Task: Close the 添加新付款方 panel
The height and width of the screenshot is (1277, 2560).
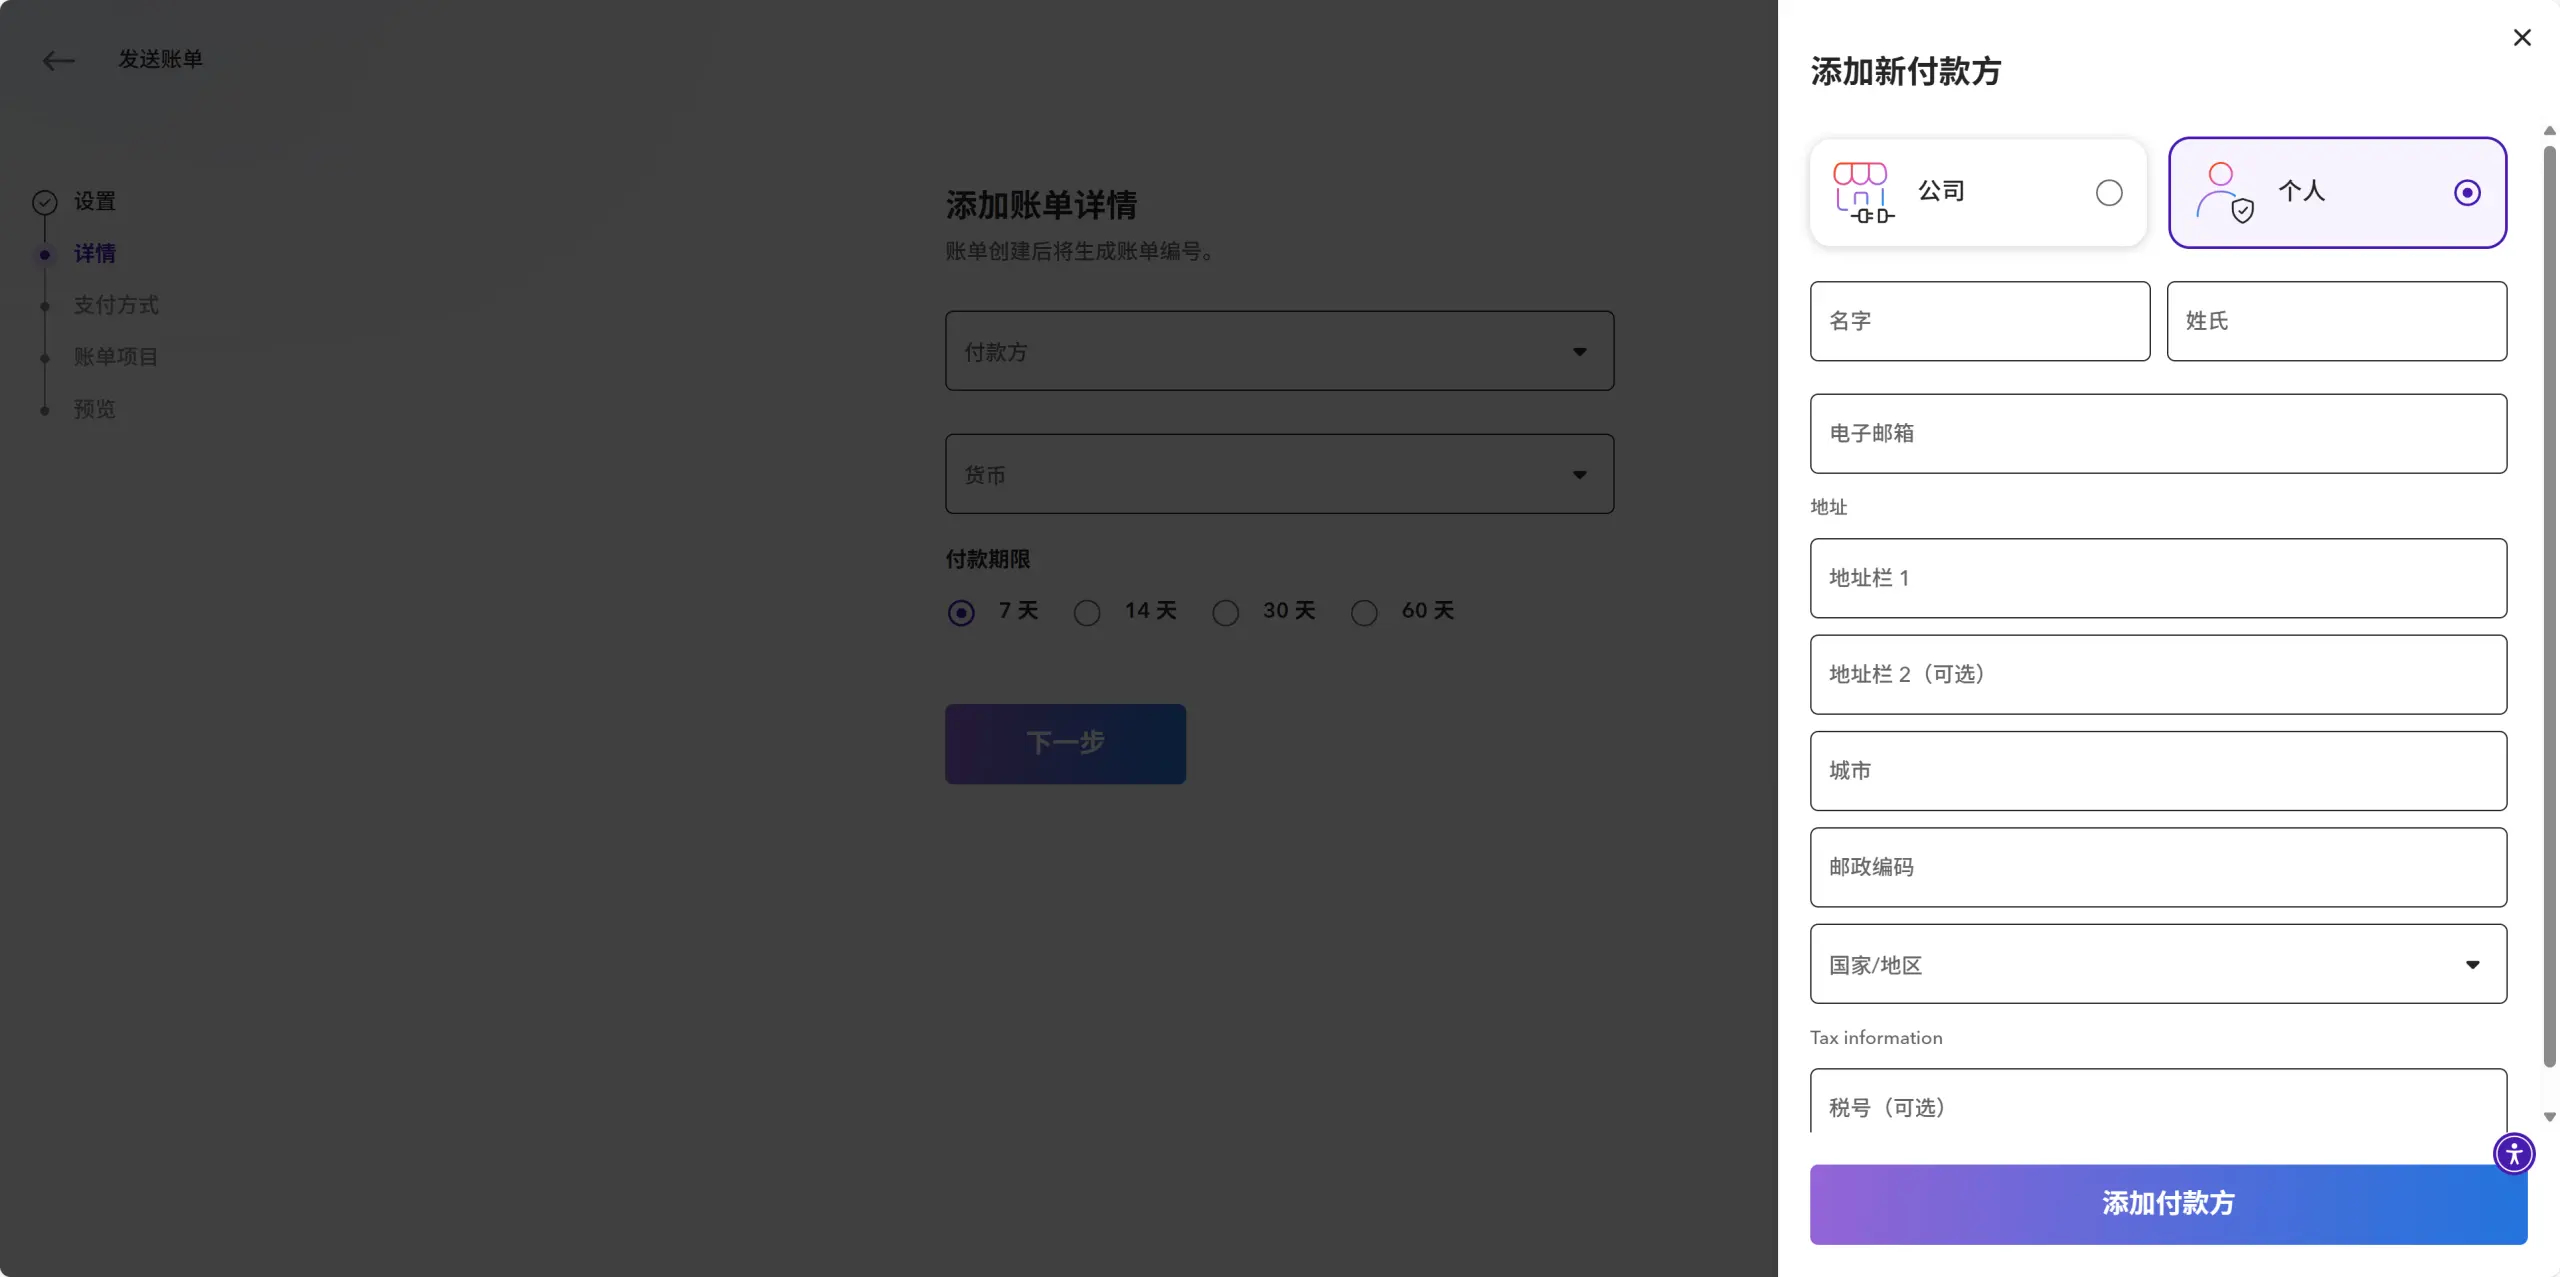Action: coord(2522,38)
